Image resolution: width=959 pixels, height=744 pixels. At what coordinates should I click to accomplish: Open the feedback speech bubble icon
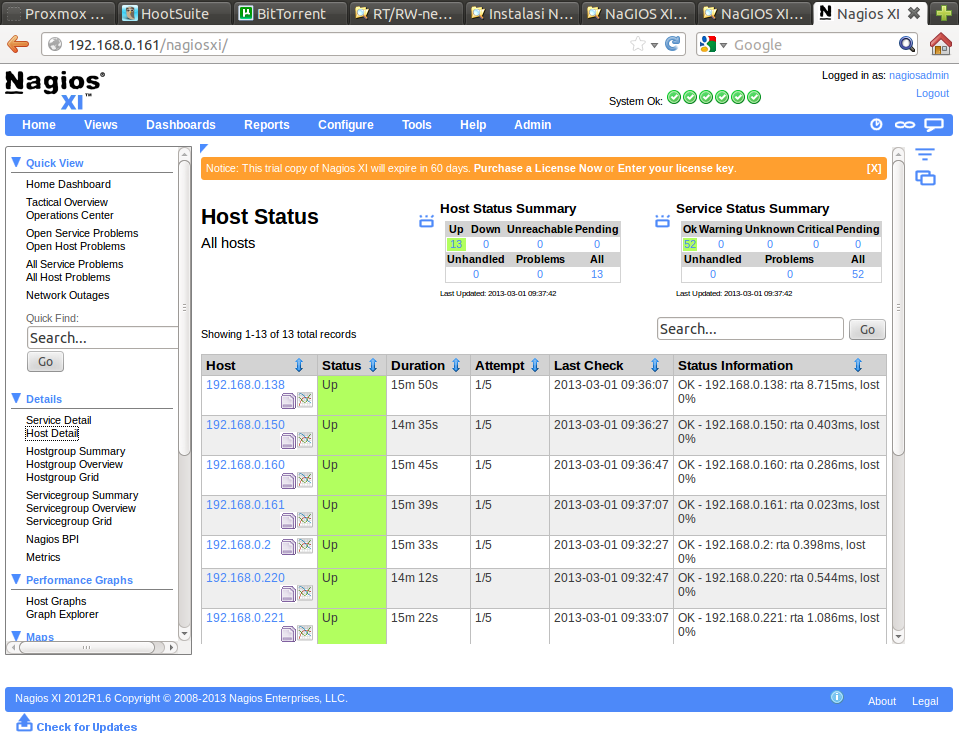click(933, 125)
